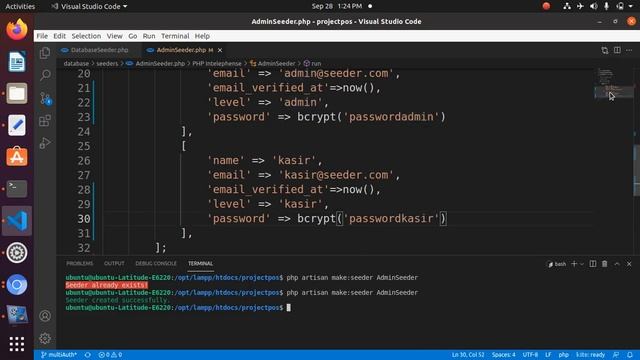This screenshot has height=360, width=640.
Task: Open the Activities overview
Action: tap(20, 6)
